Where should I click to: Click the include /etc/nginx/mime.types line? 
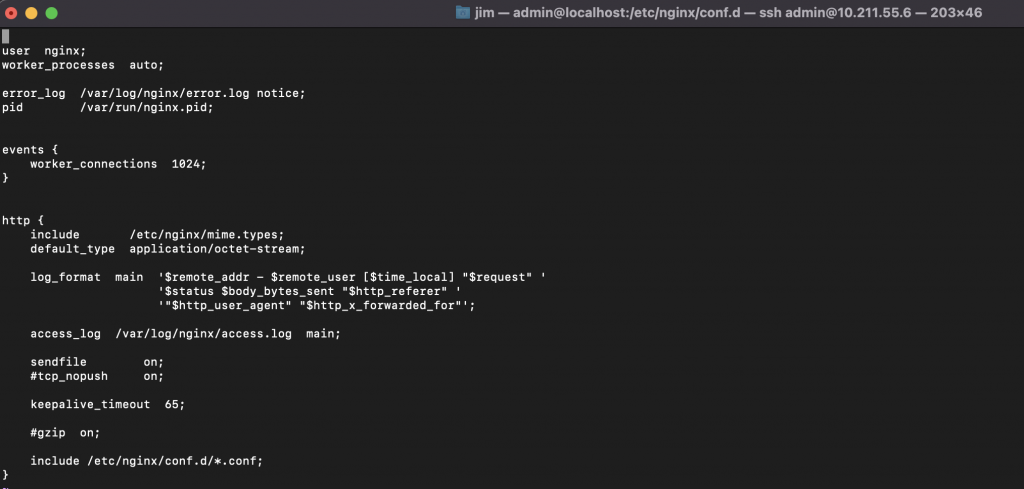tap(157, 234)
